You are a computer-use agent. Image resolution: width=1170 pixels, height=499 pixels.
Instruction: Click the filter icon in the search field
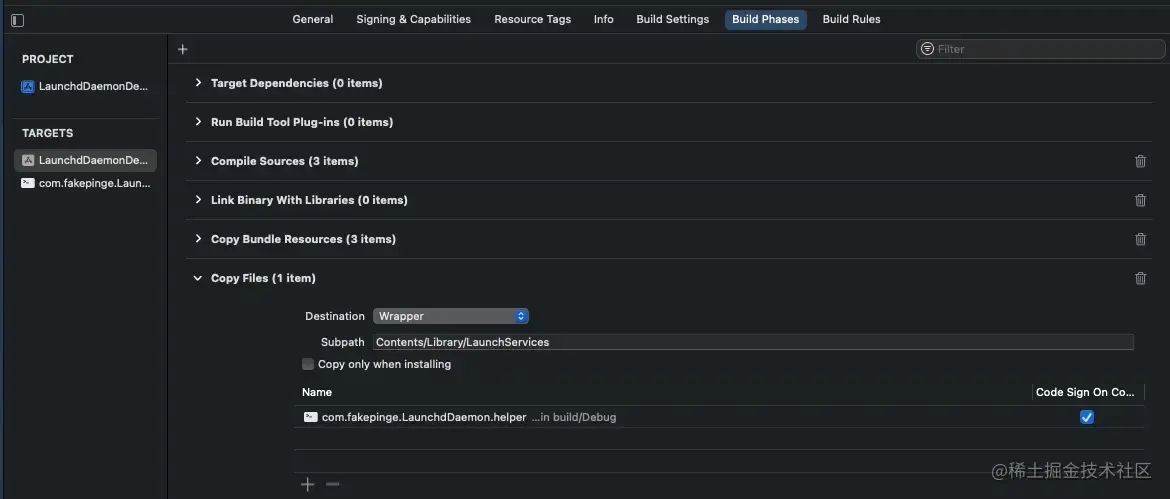point(927,48)
